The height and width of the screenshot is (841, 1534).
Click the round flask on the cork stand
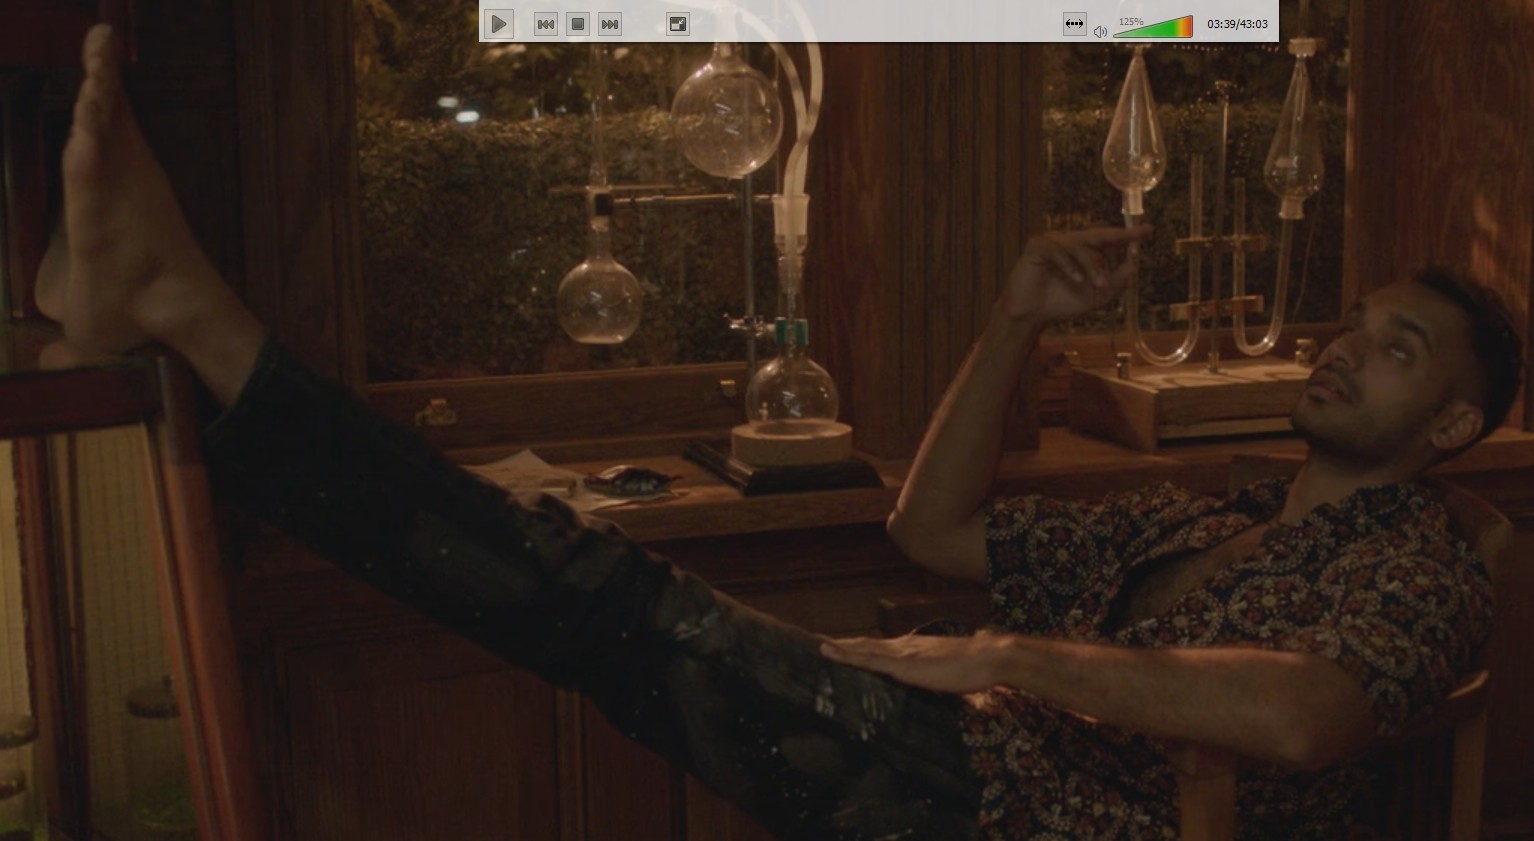pyautogui.click(x=791, y=390)
